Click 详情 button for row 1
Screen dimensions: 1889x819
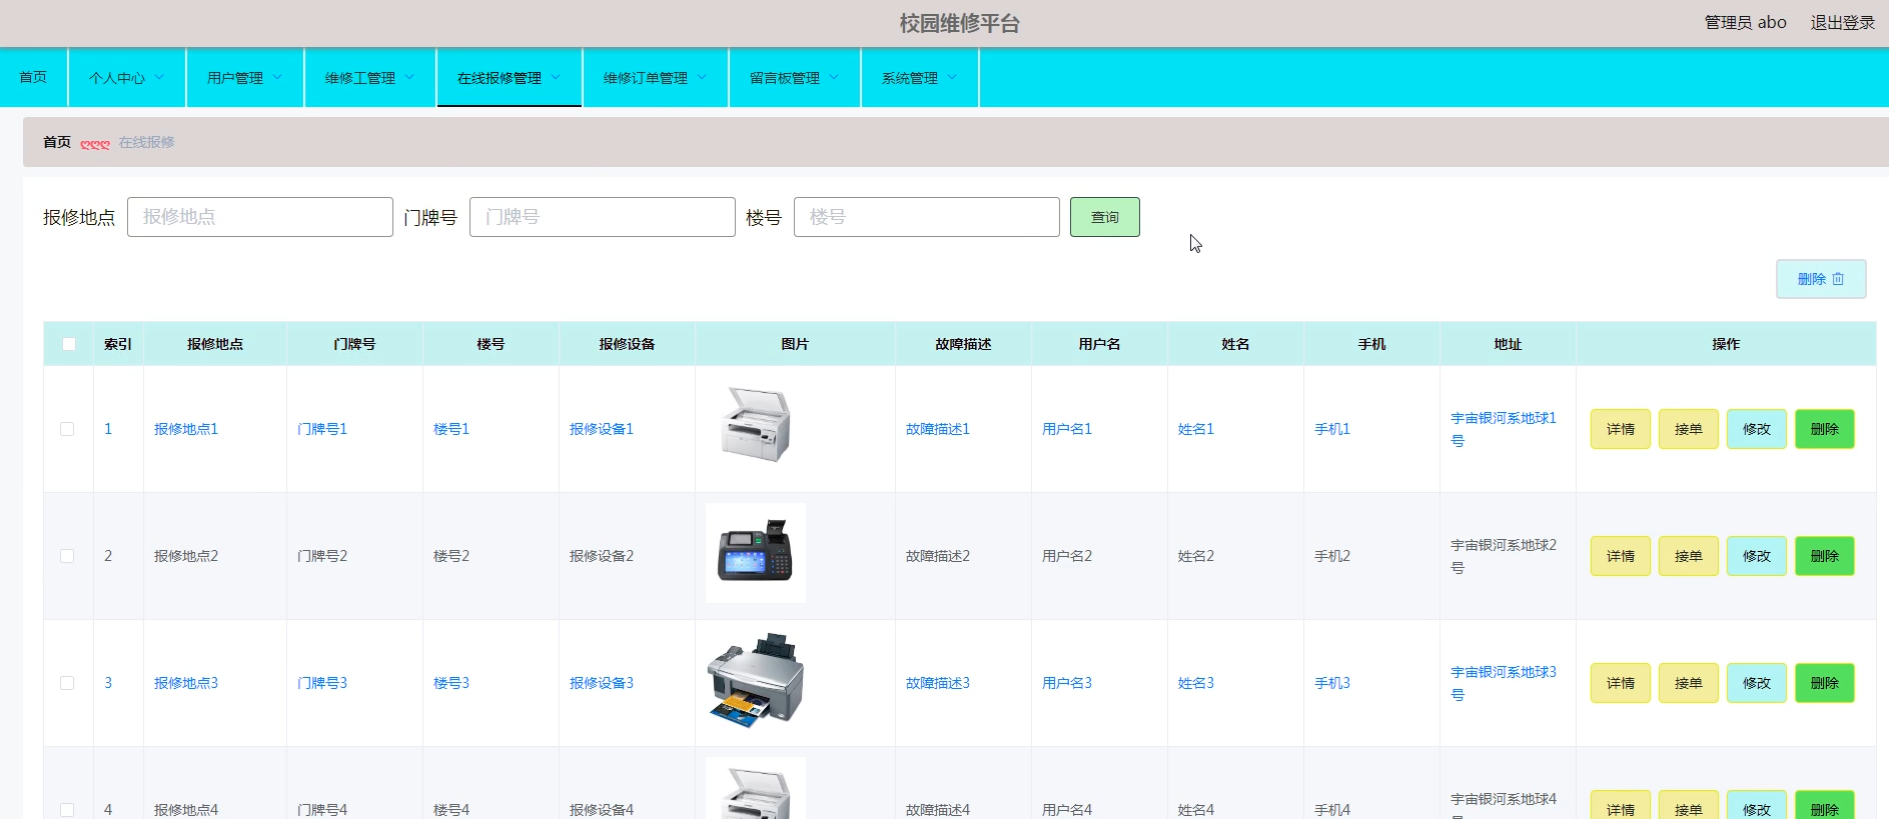pos(1620,429)
